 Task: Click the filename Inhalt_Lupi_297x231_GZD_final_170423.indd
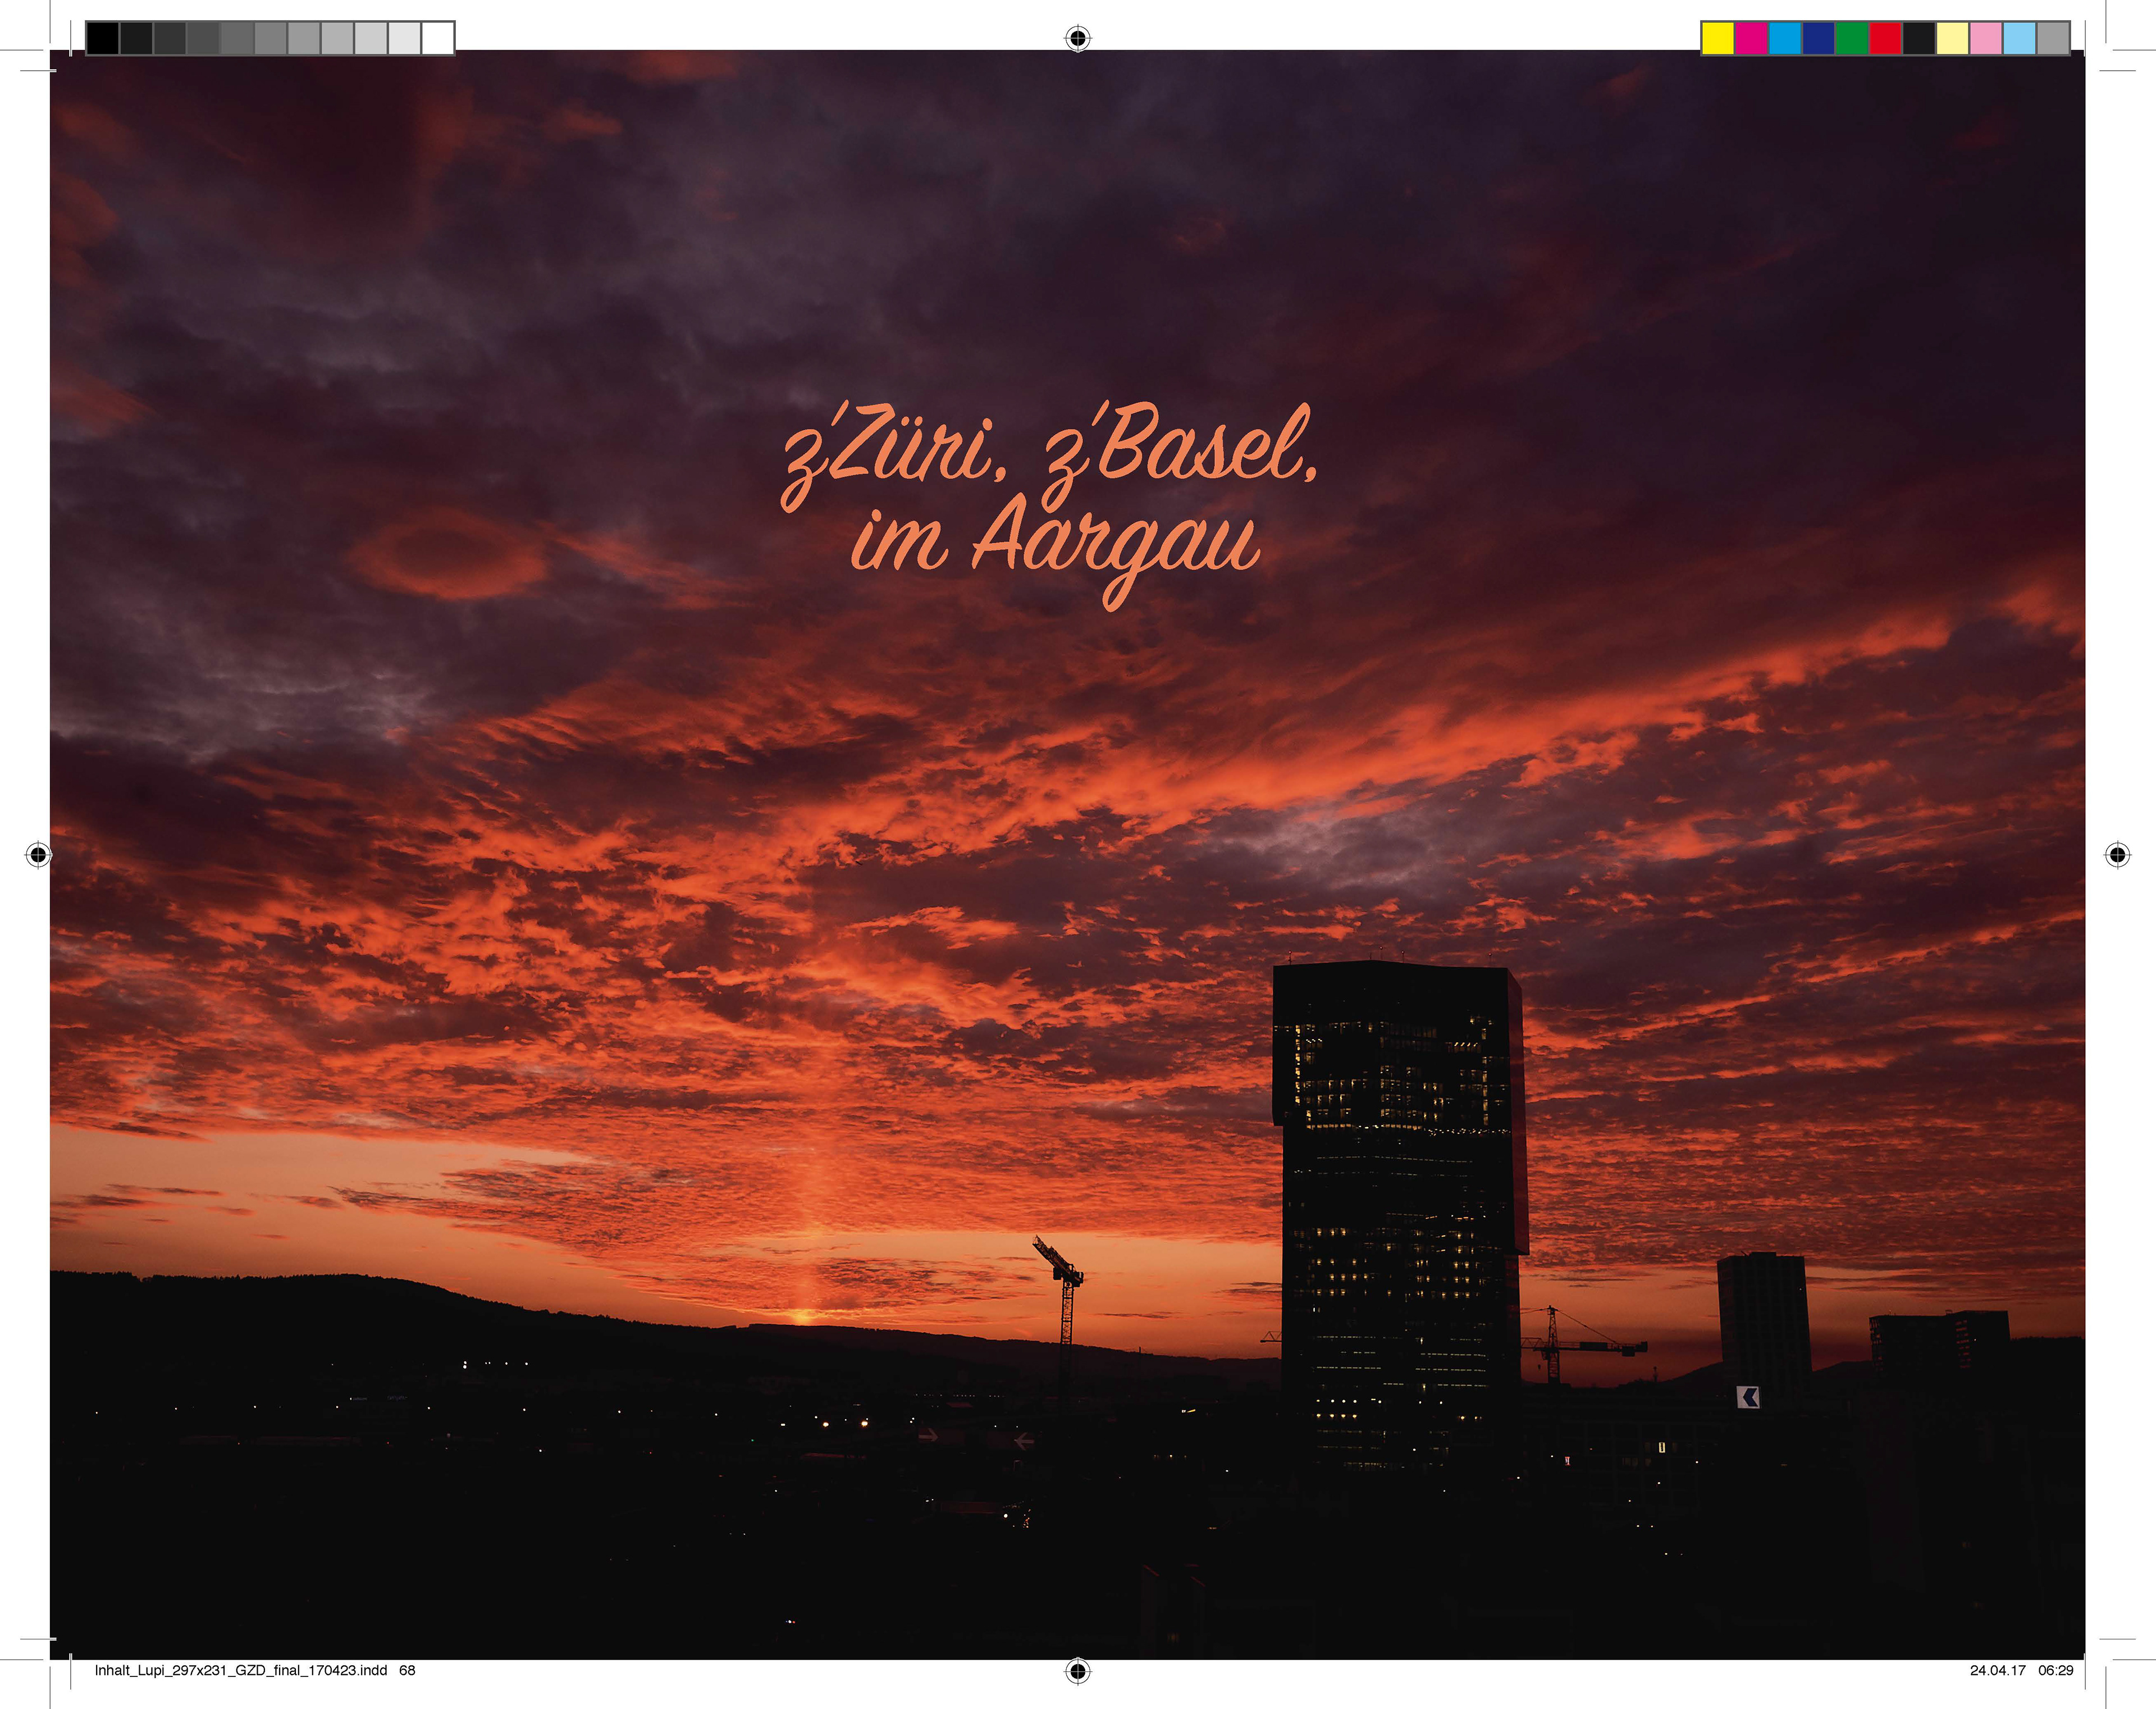click(x=241, y=1670)
